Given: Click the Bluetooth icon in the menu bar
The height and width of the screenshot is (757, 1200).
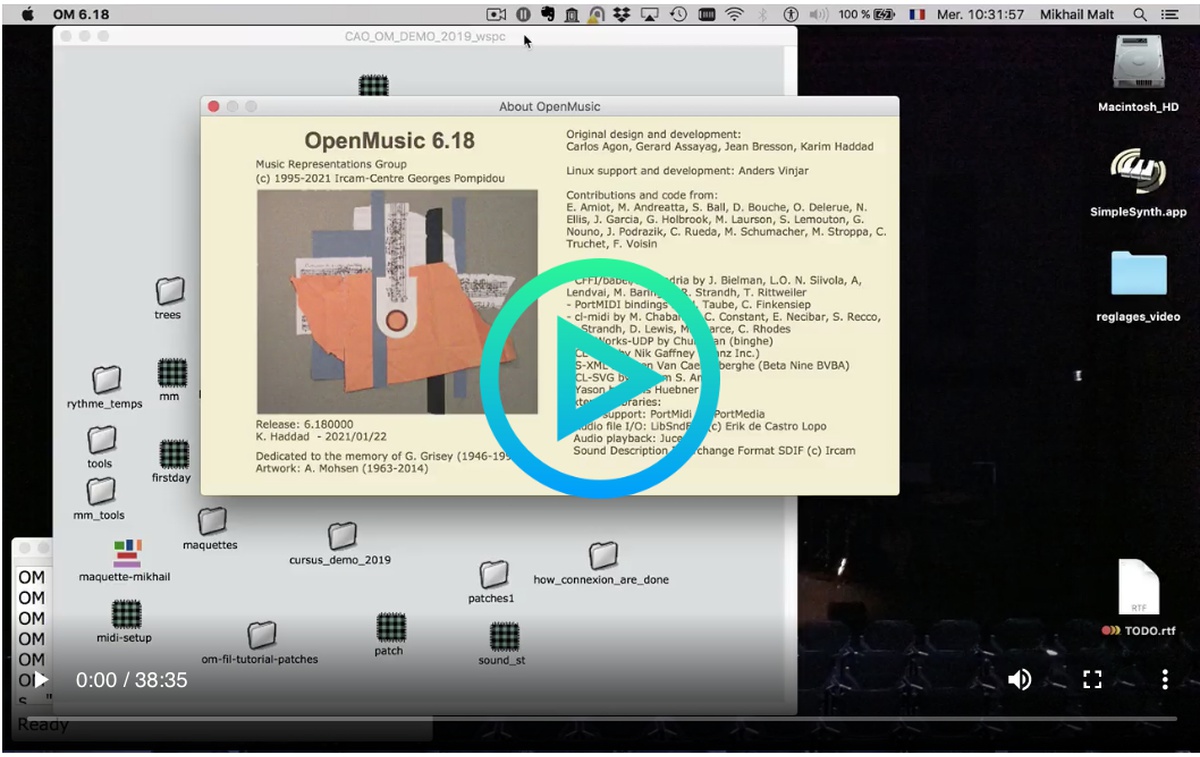Looking at the screenshot, I should point(763,15).
